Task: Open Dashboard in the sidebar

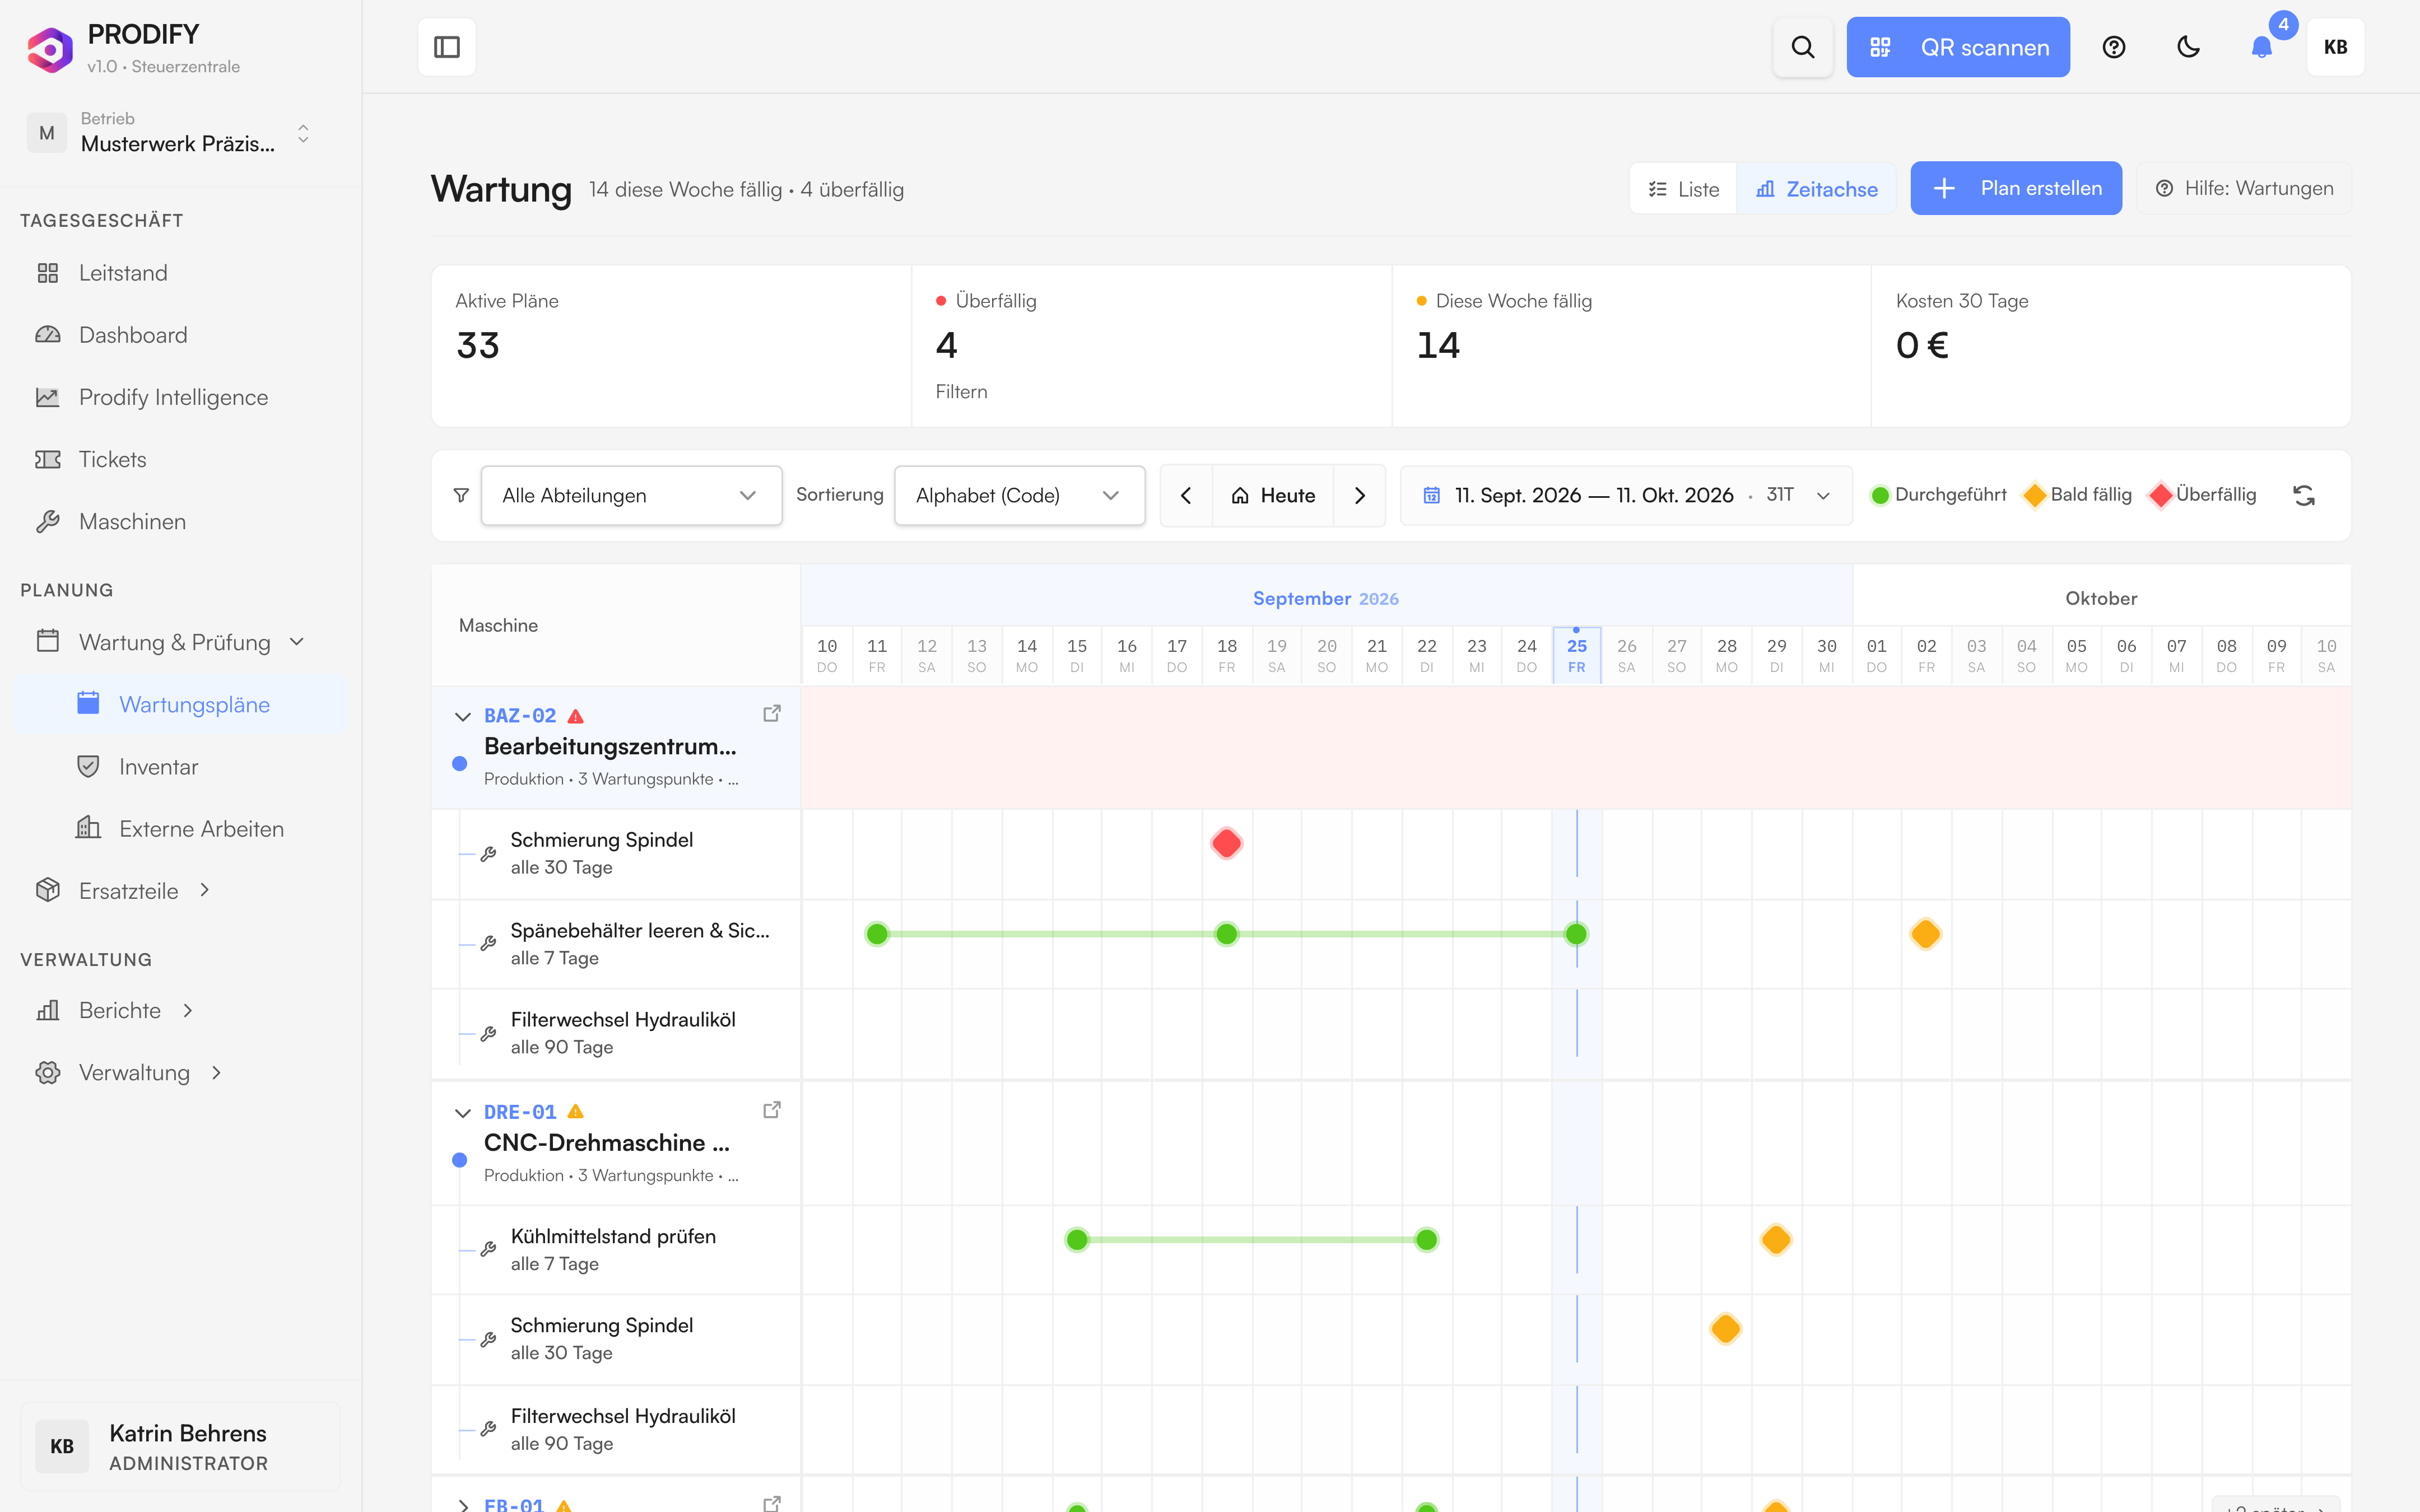Action: pyautogui.click(x=180, y=335)
